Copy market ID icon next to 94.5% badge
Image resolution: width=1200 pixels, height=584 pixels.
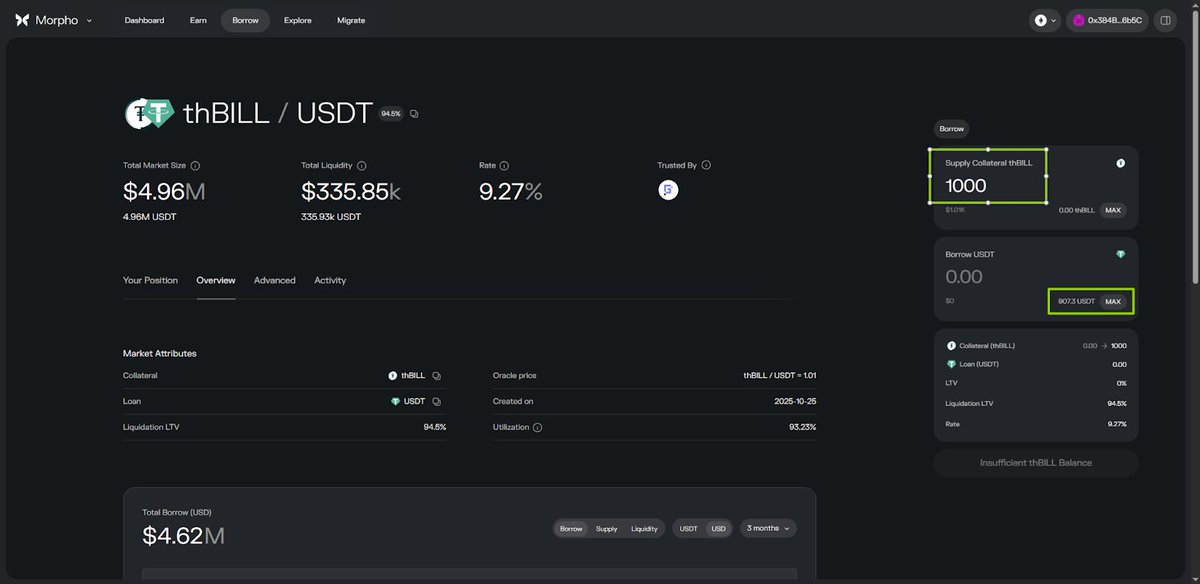coord(414,114)
